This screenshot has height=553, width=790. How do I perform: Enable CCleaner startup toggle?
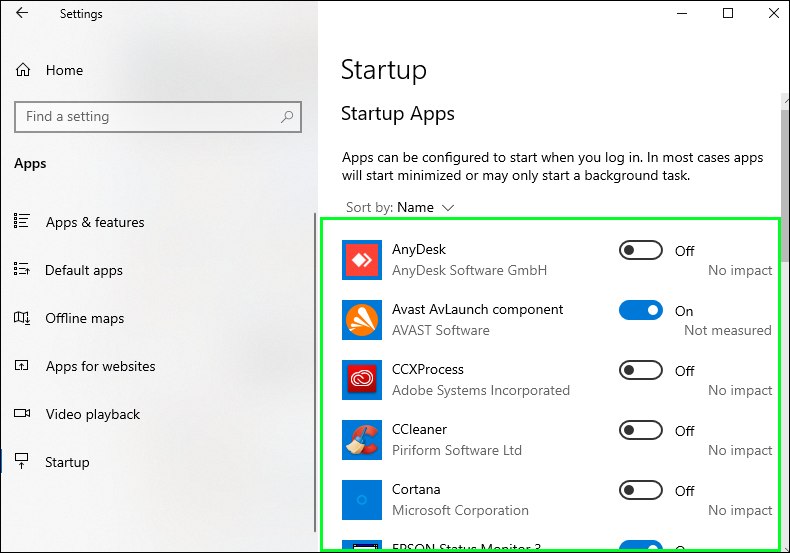641,430
